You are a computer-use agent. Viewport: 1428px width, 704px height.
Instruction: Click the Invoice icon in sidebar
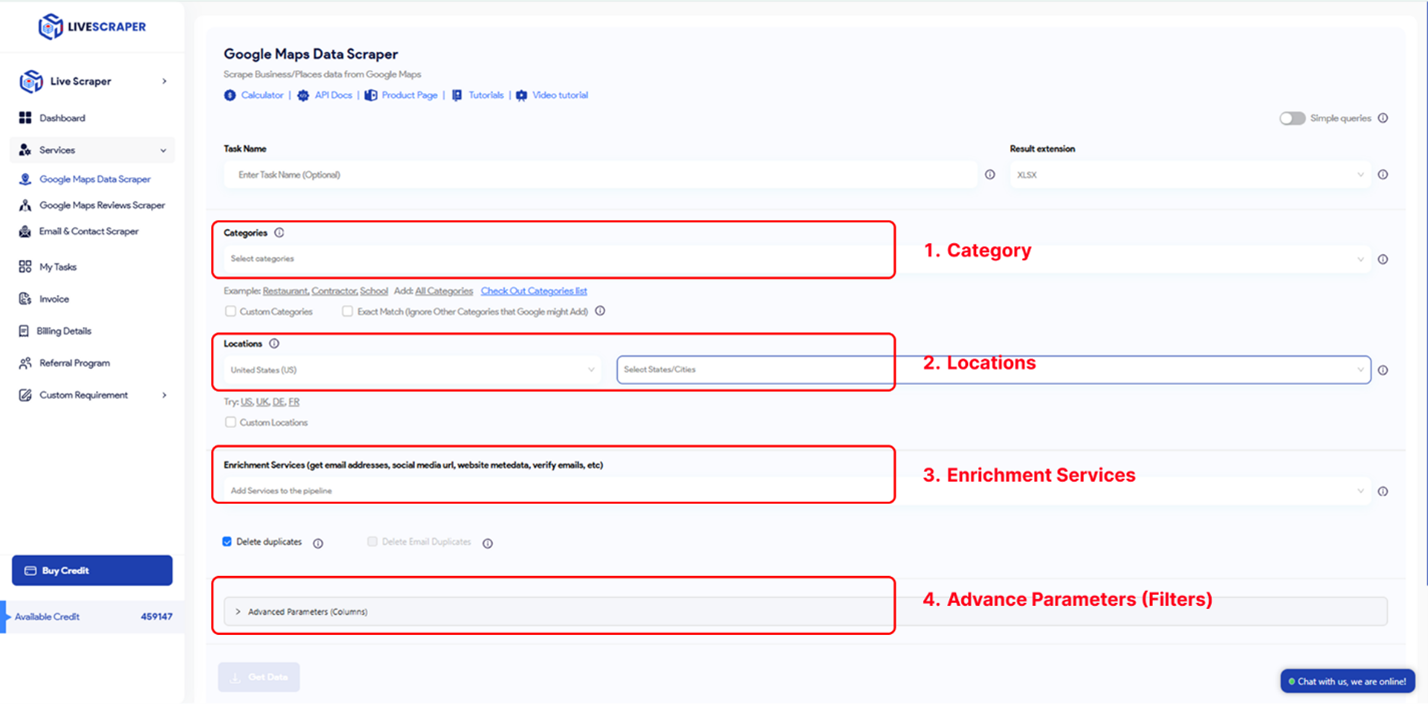[x=25, y=299]
